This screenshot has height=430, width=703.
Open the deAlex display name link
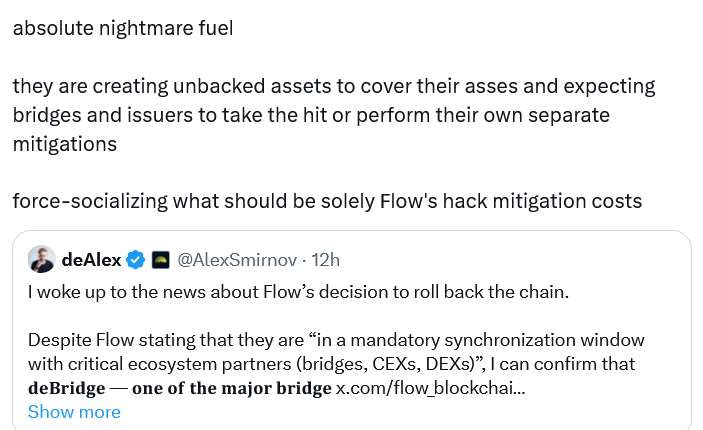point(91,260)
